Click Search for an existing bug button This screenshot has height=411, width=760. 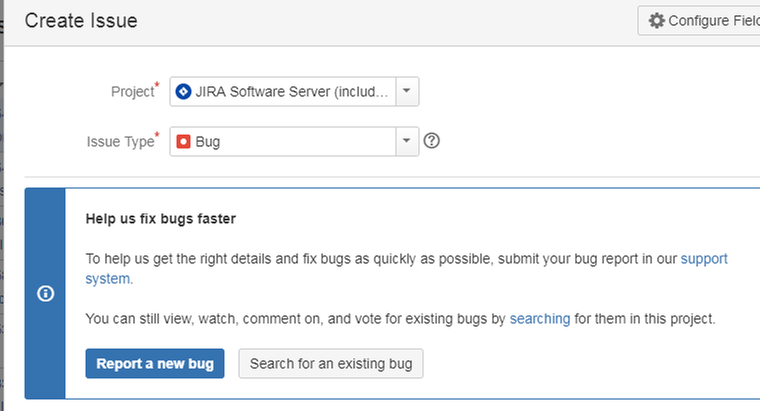[x=331, y=364]
